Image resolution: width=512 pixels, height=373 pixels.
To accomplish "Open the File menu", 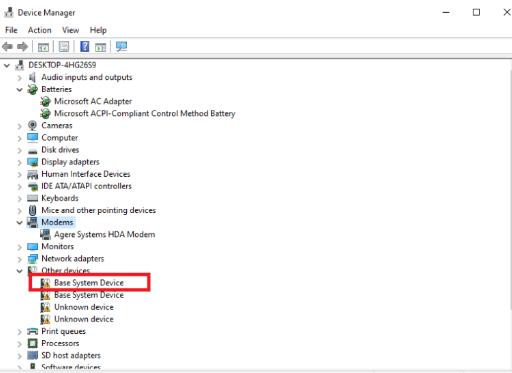I will [11, 30].
